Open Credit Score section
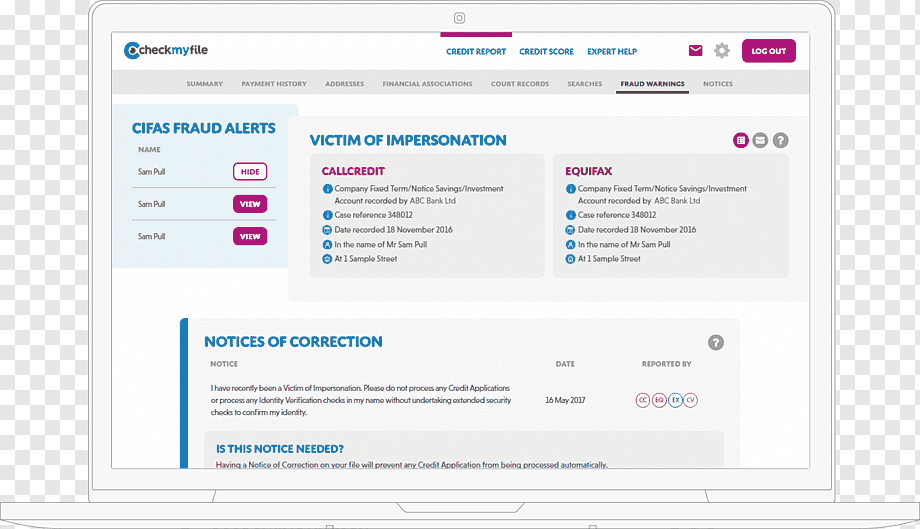Image resolution: width=920 pixels, height=529 pixels. [x=546, y=52]
